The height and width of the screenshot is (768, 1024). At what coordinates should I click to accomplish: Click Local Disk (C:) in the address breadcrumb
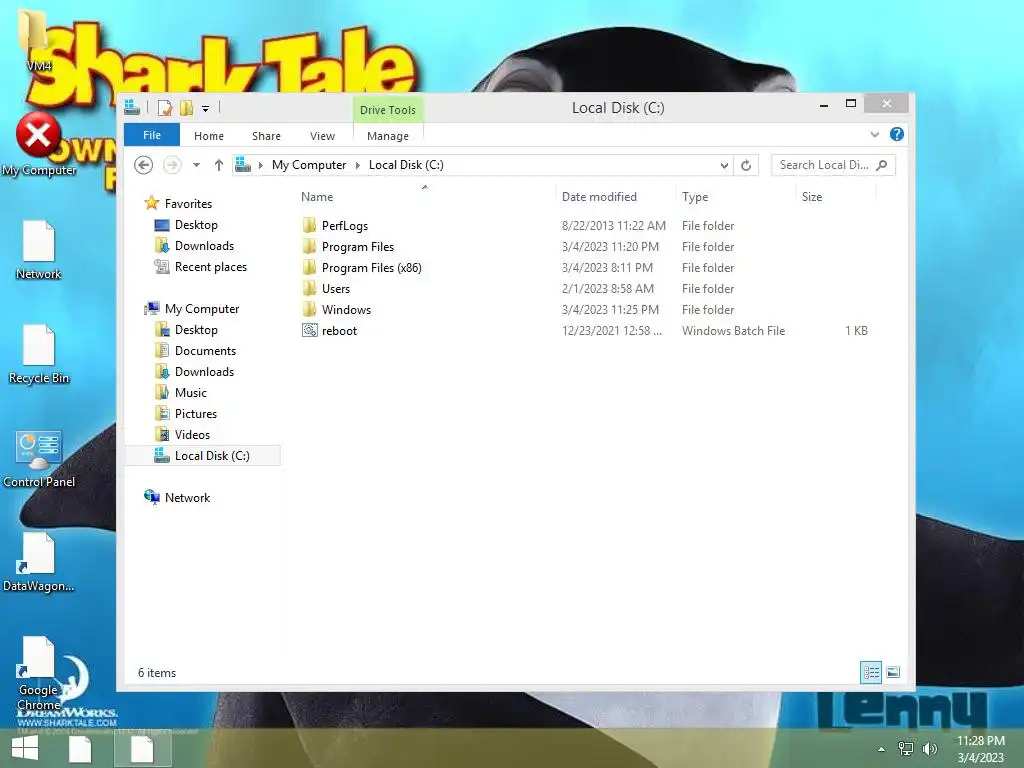pyautogui.click(x=406, y=165)
